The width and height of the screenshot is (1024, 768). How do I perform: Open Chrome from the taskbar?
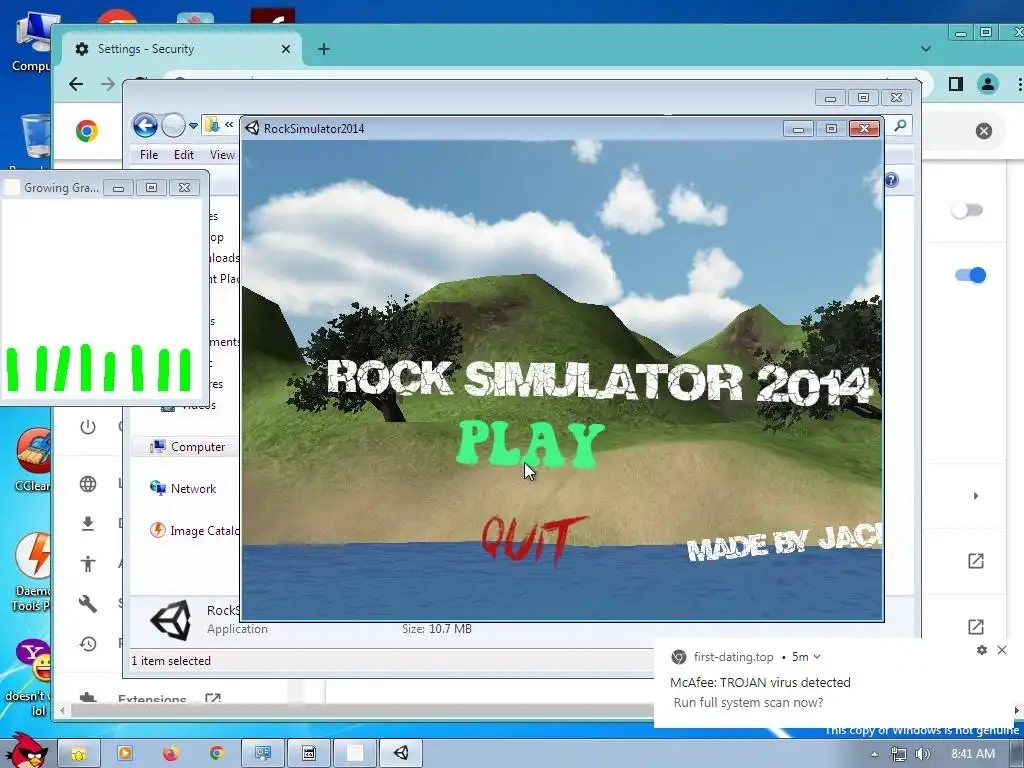tap(217, 754)
